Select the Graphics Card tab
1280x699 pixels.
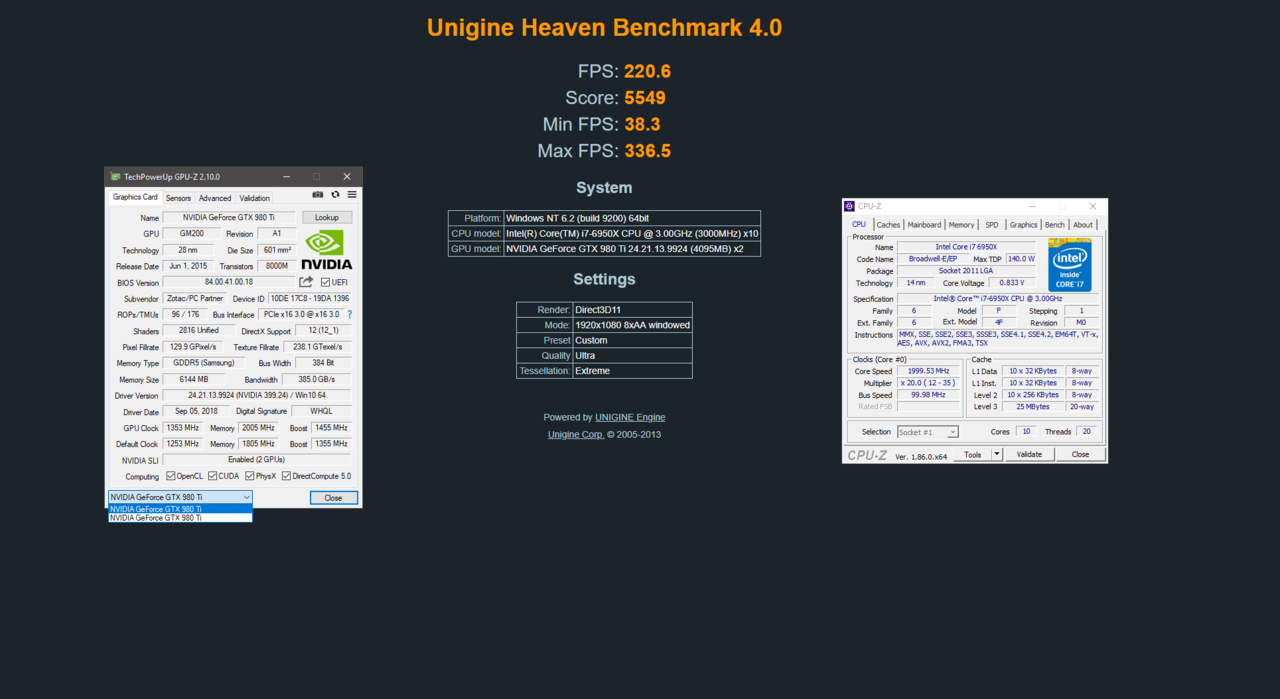135,197
